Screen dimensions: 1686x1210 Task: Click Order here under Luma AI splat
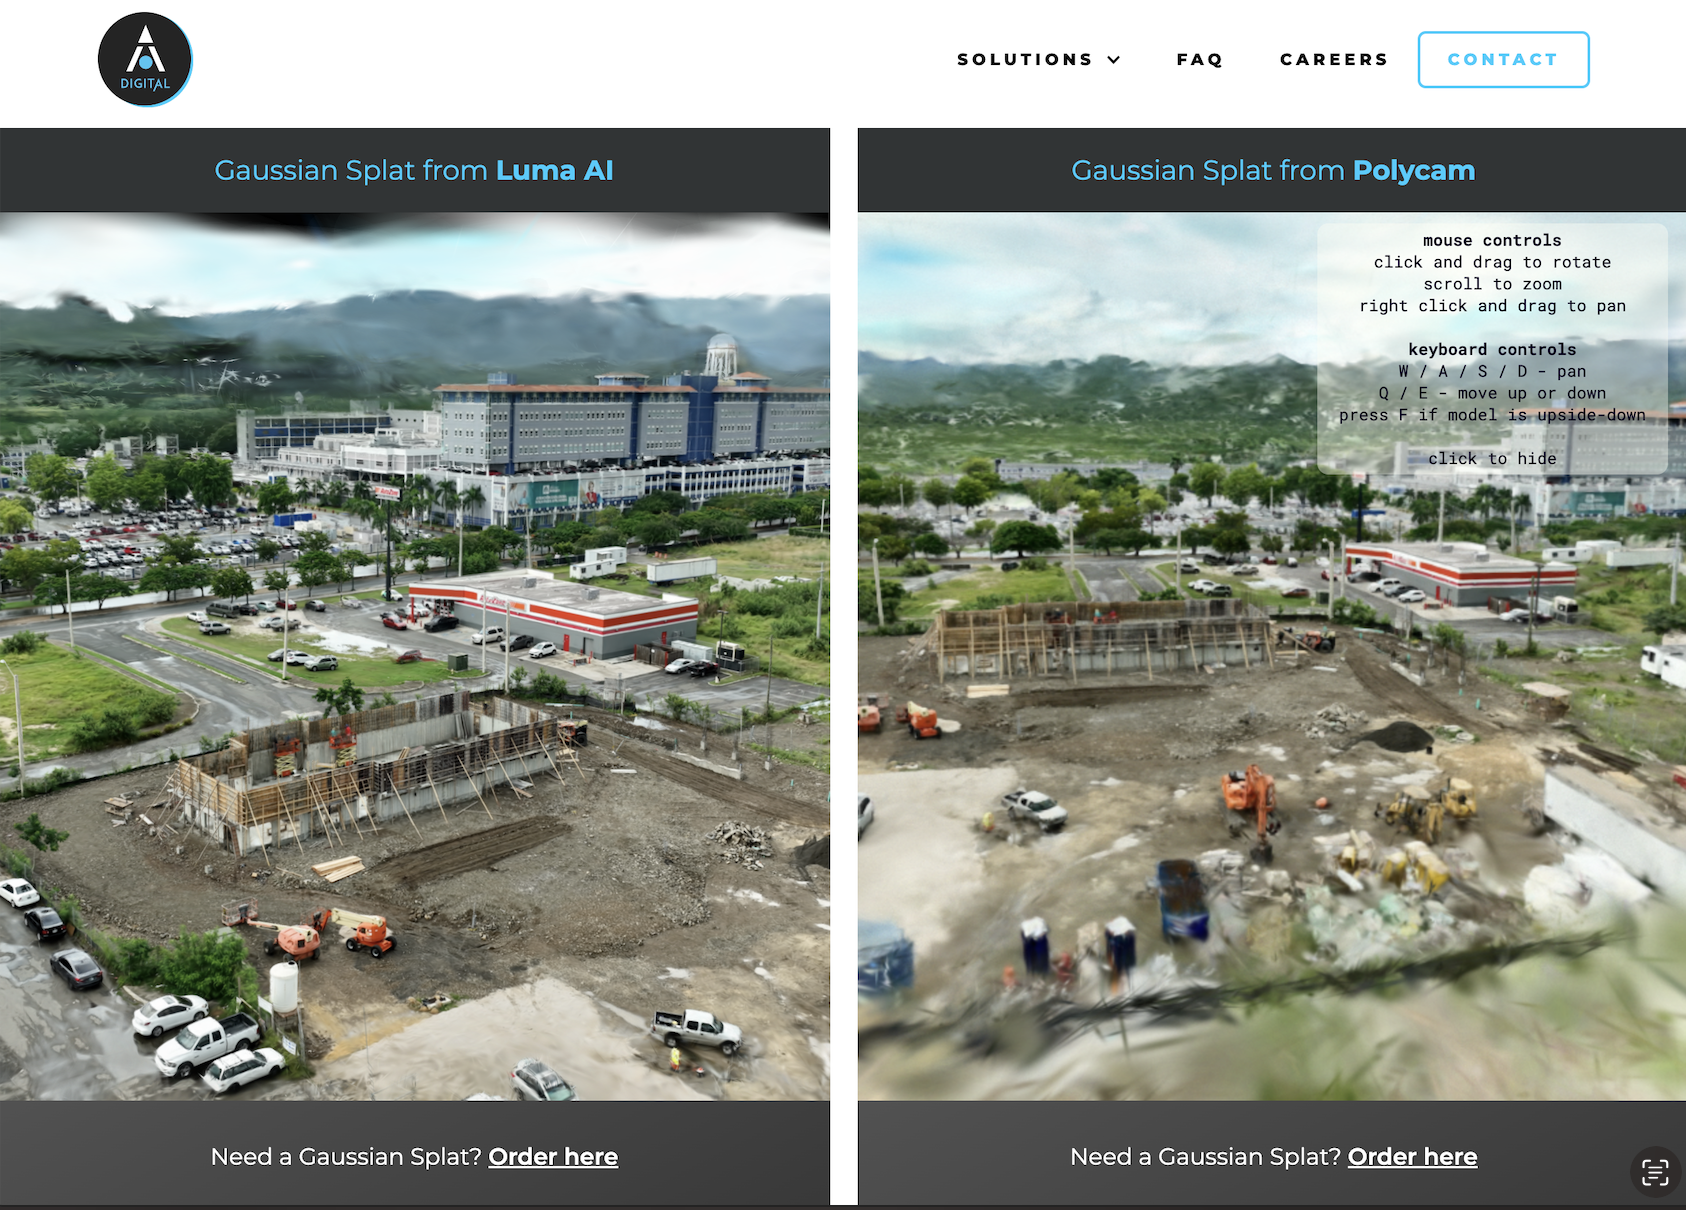[x=553, y=1157]
